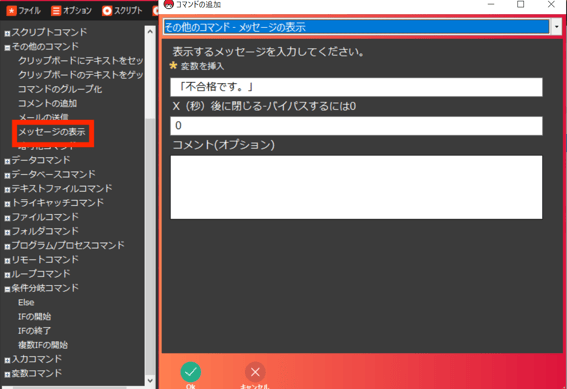Image resolution: width=567 pixels, height=389 pixels.
Task: Expand the テキストファイルコマンド tree node
Action: click(x=7, y=190)
